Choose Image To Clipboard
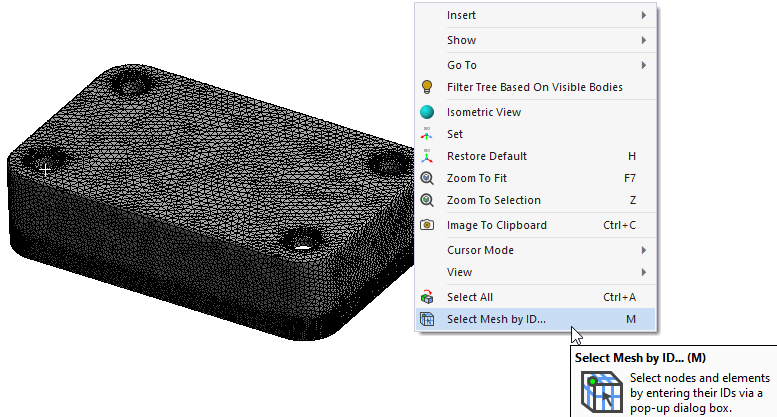This screenshot has height=417, width=777. [536, 225]
